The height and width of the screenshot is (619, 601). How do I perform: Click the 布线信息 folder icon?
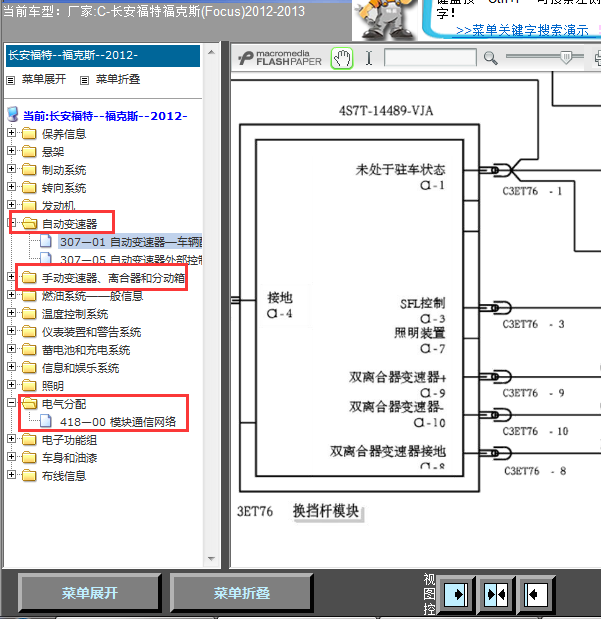(29, 475)
